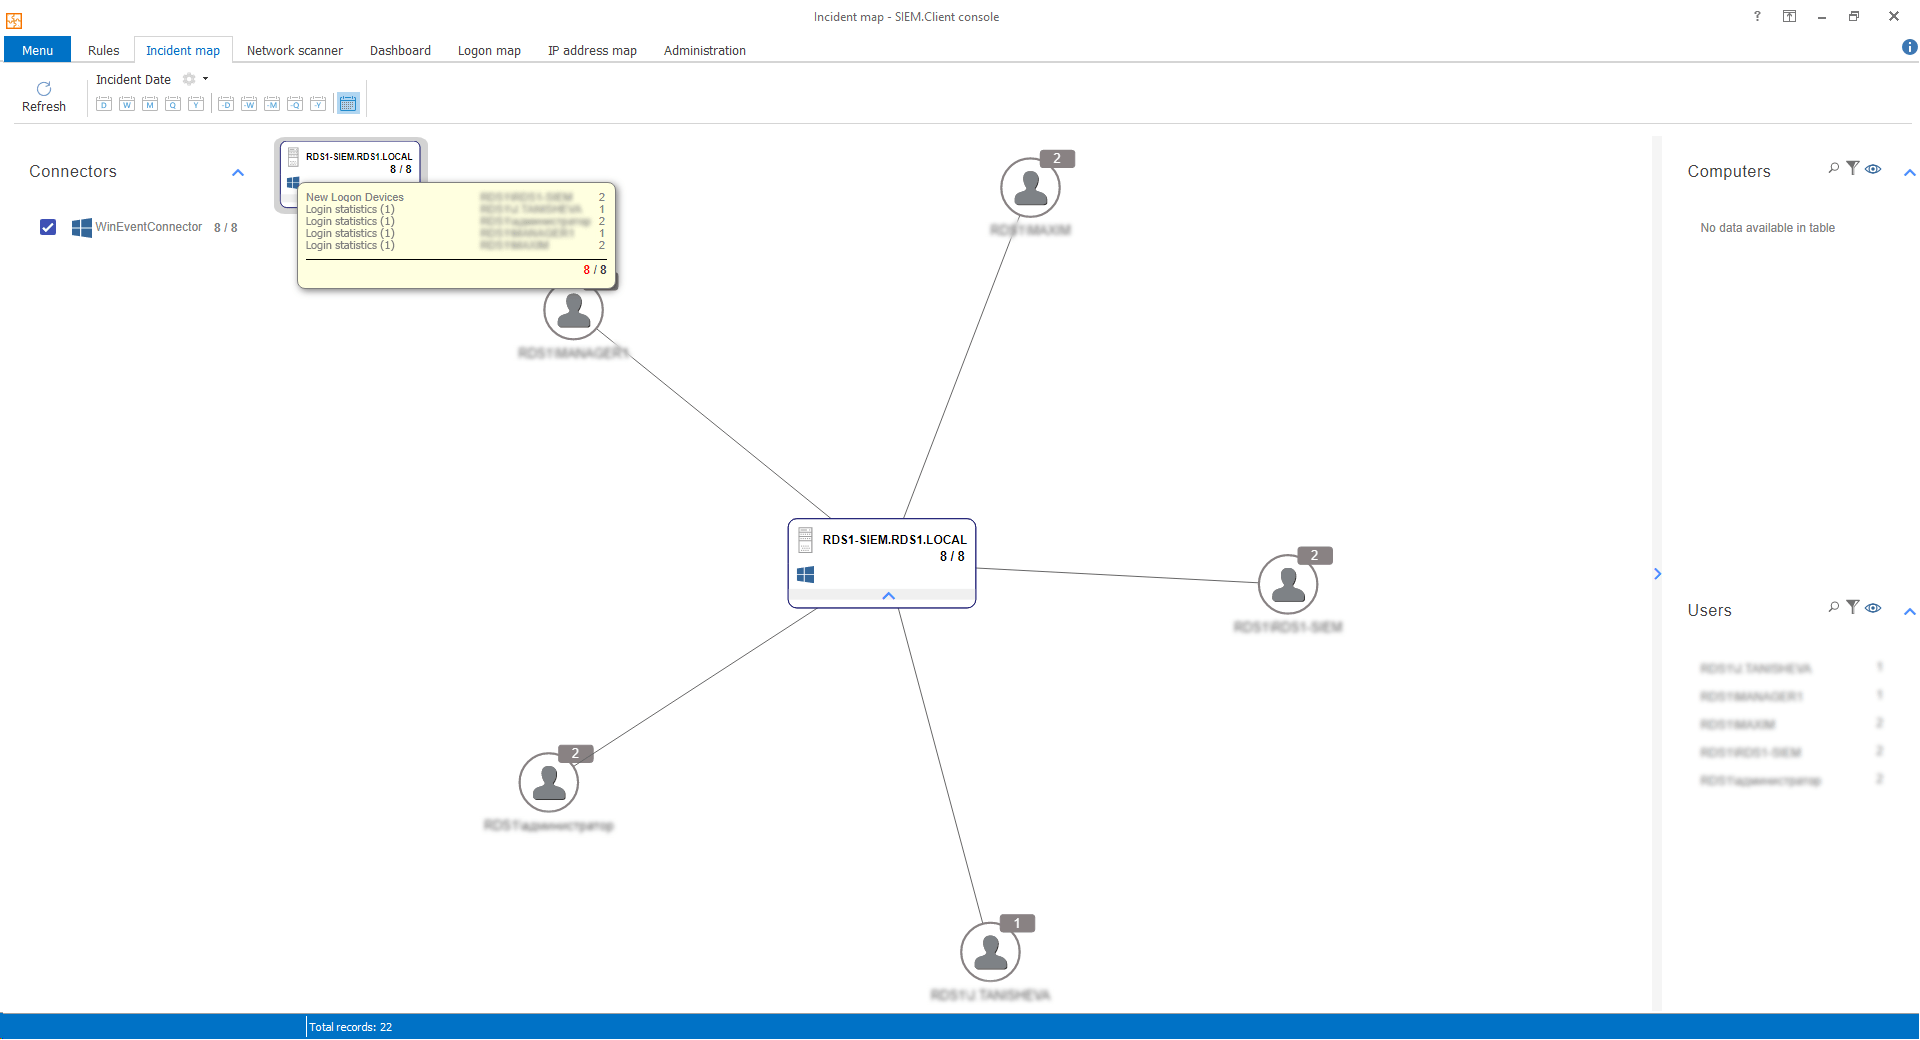Select the current Week (W) date filter
The height and width of the screenshot is (1040, 1920).
pos(127,104)
